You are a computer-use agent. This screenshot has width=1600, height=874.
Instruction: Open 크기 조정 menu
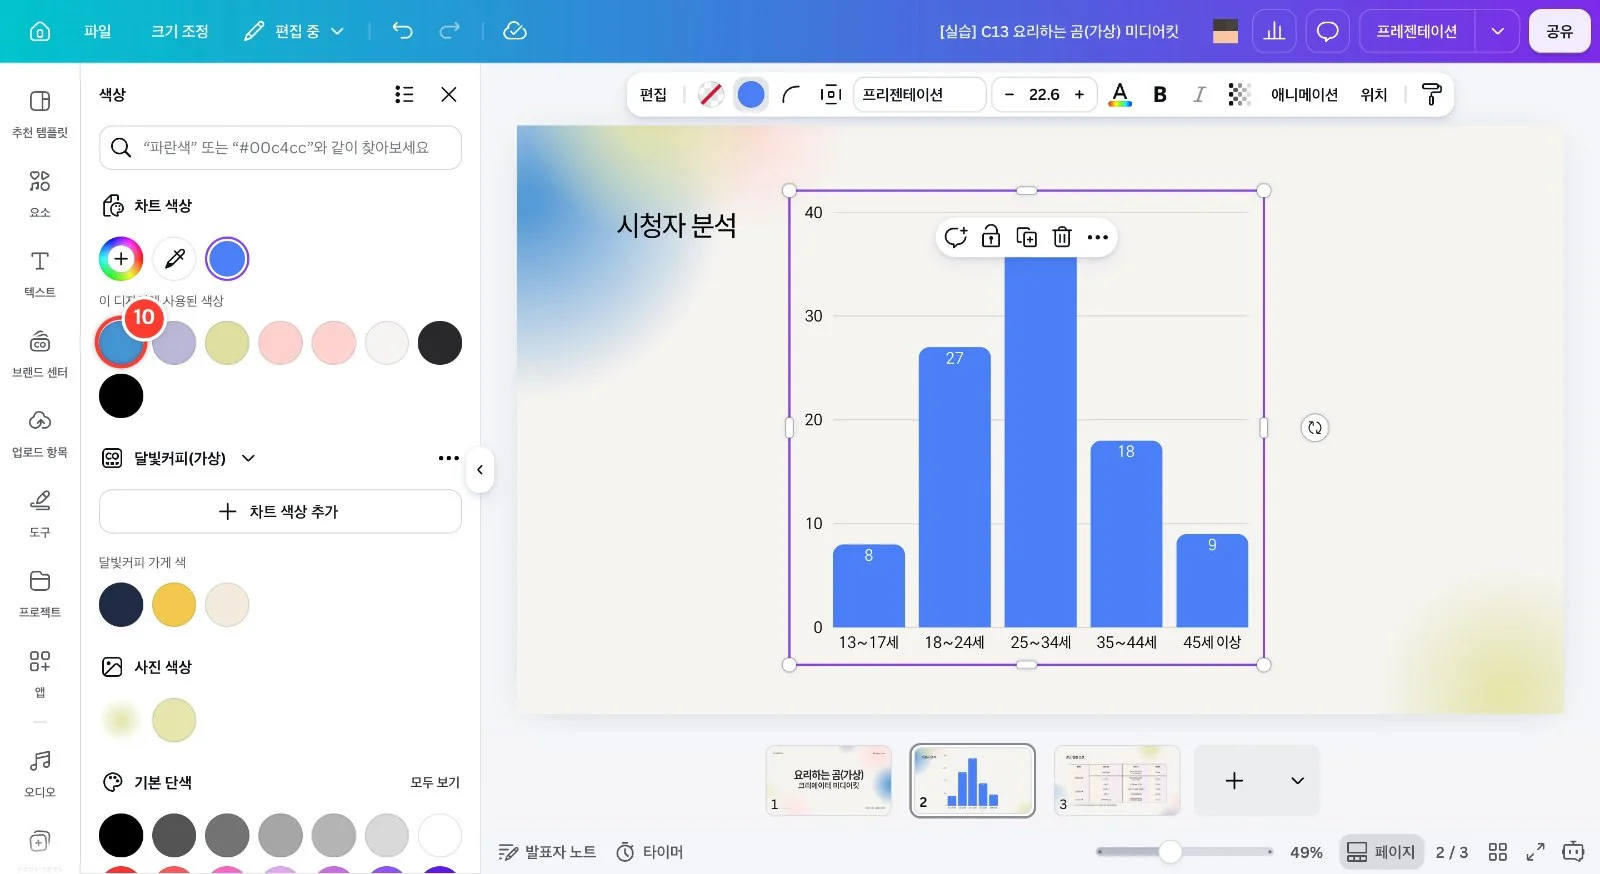[180, 31]
